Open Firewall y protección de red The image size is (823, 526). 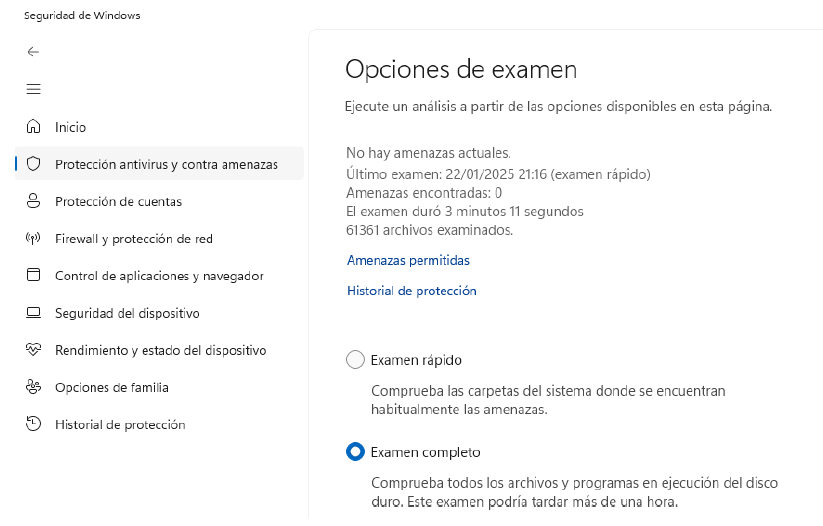coord(134,239)
